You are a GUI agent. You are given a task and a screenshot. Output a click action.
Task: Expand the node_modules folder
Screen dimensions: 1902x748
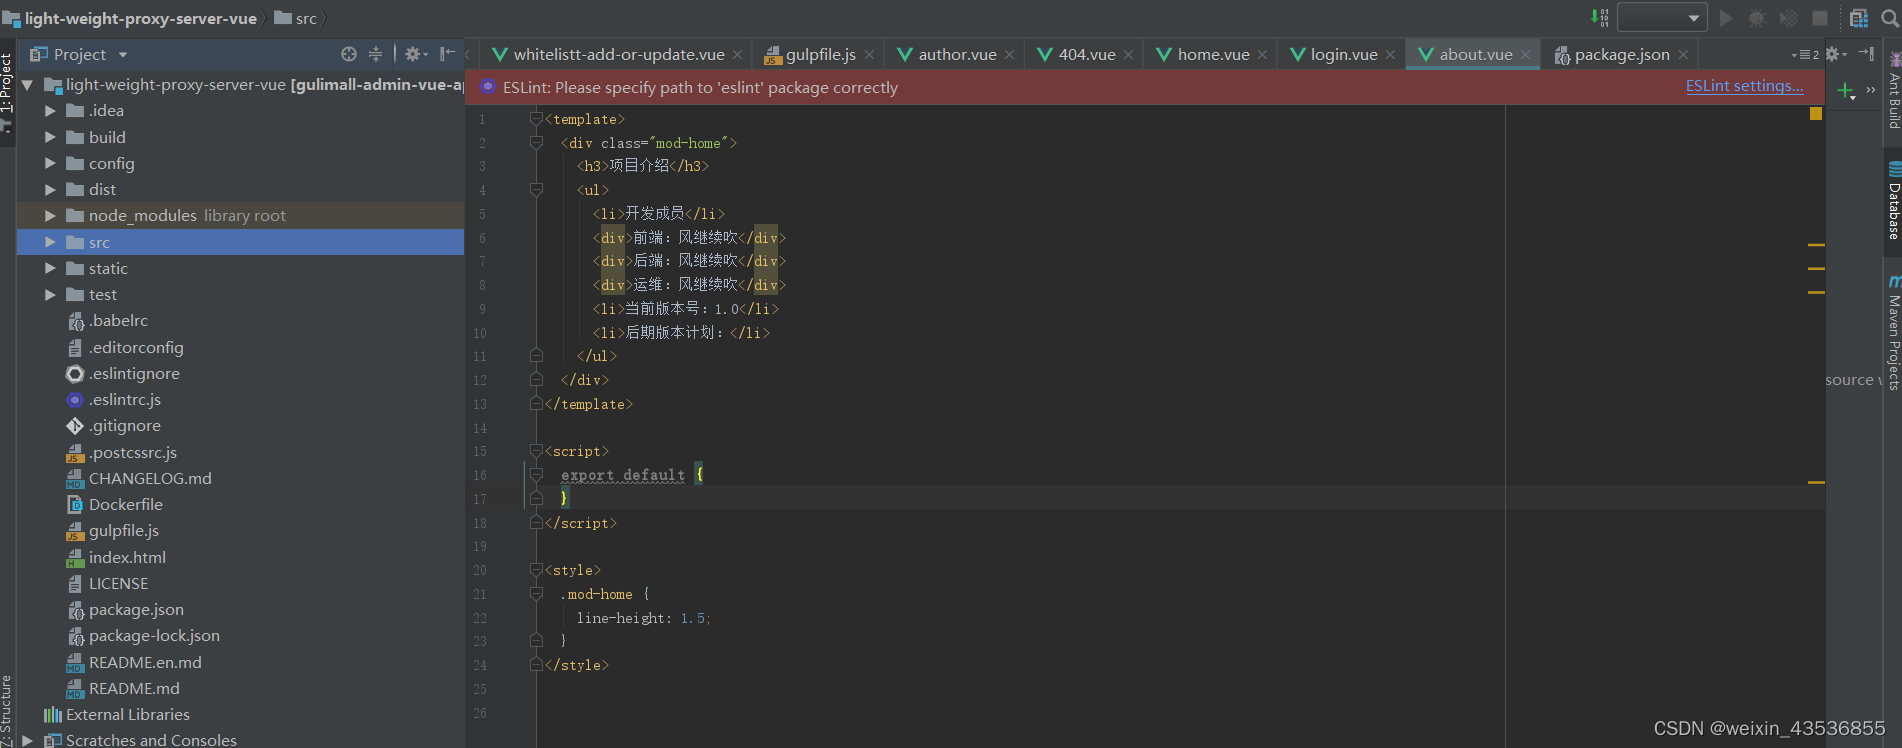pyautogui.click(x=50, y=215)
